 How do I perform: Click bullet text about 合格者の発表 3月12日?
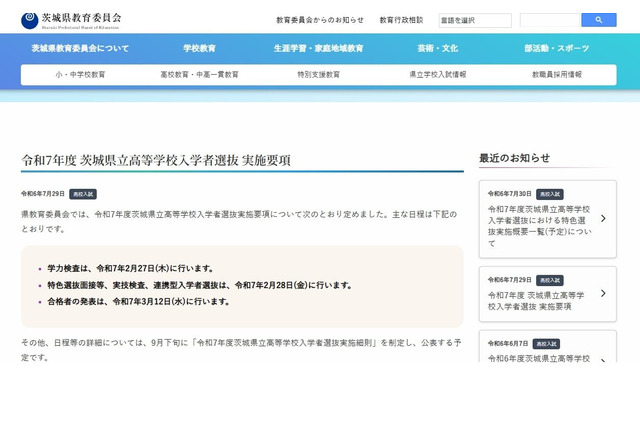pos(138,302)
